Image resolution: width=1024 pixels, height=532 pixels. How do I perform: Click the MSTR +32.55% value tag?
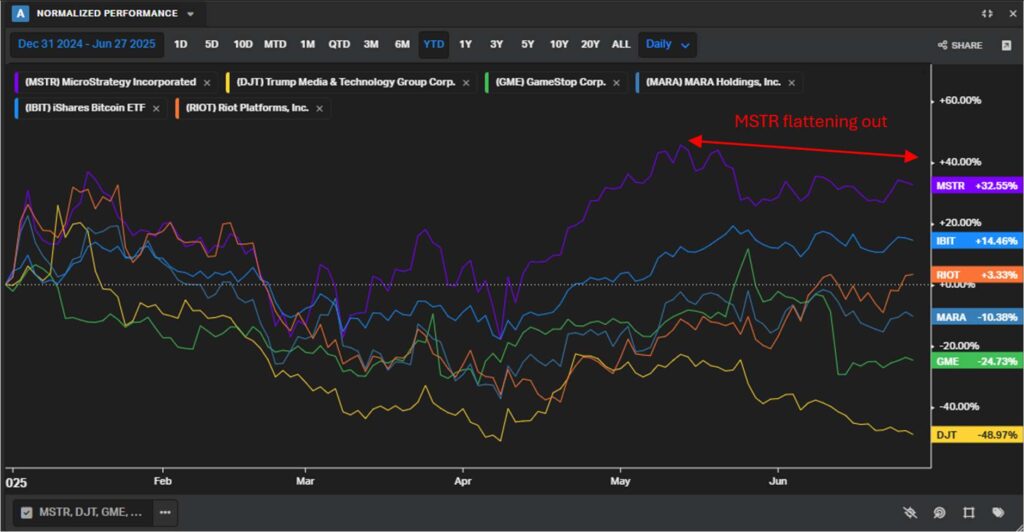click(976, 186)
